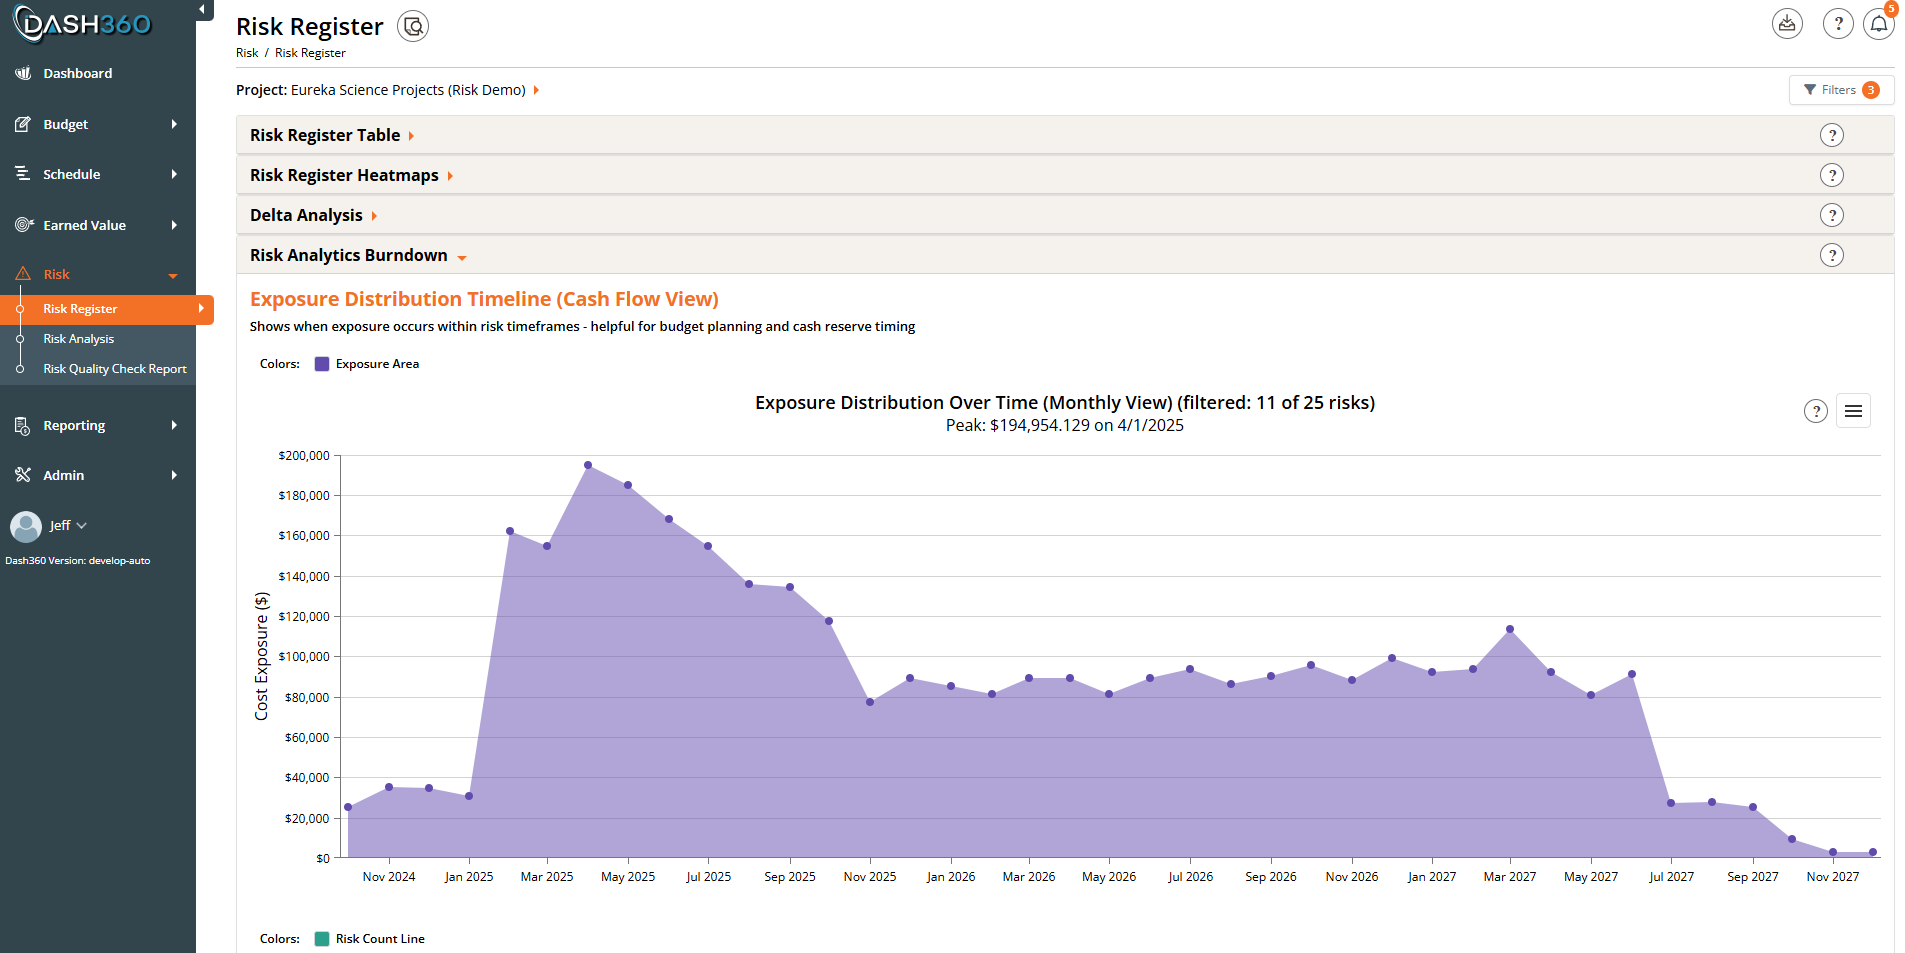Expand the Earned Value submenu arrow
The image size is (1905, 953).
(174, 225)
